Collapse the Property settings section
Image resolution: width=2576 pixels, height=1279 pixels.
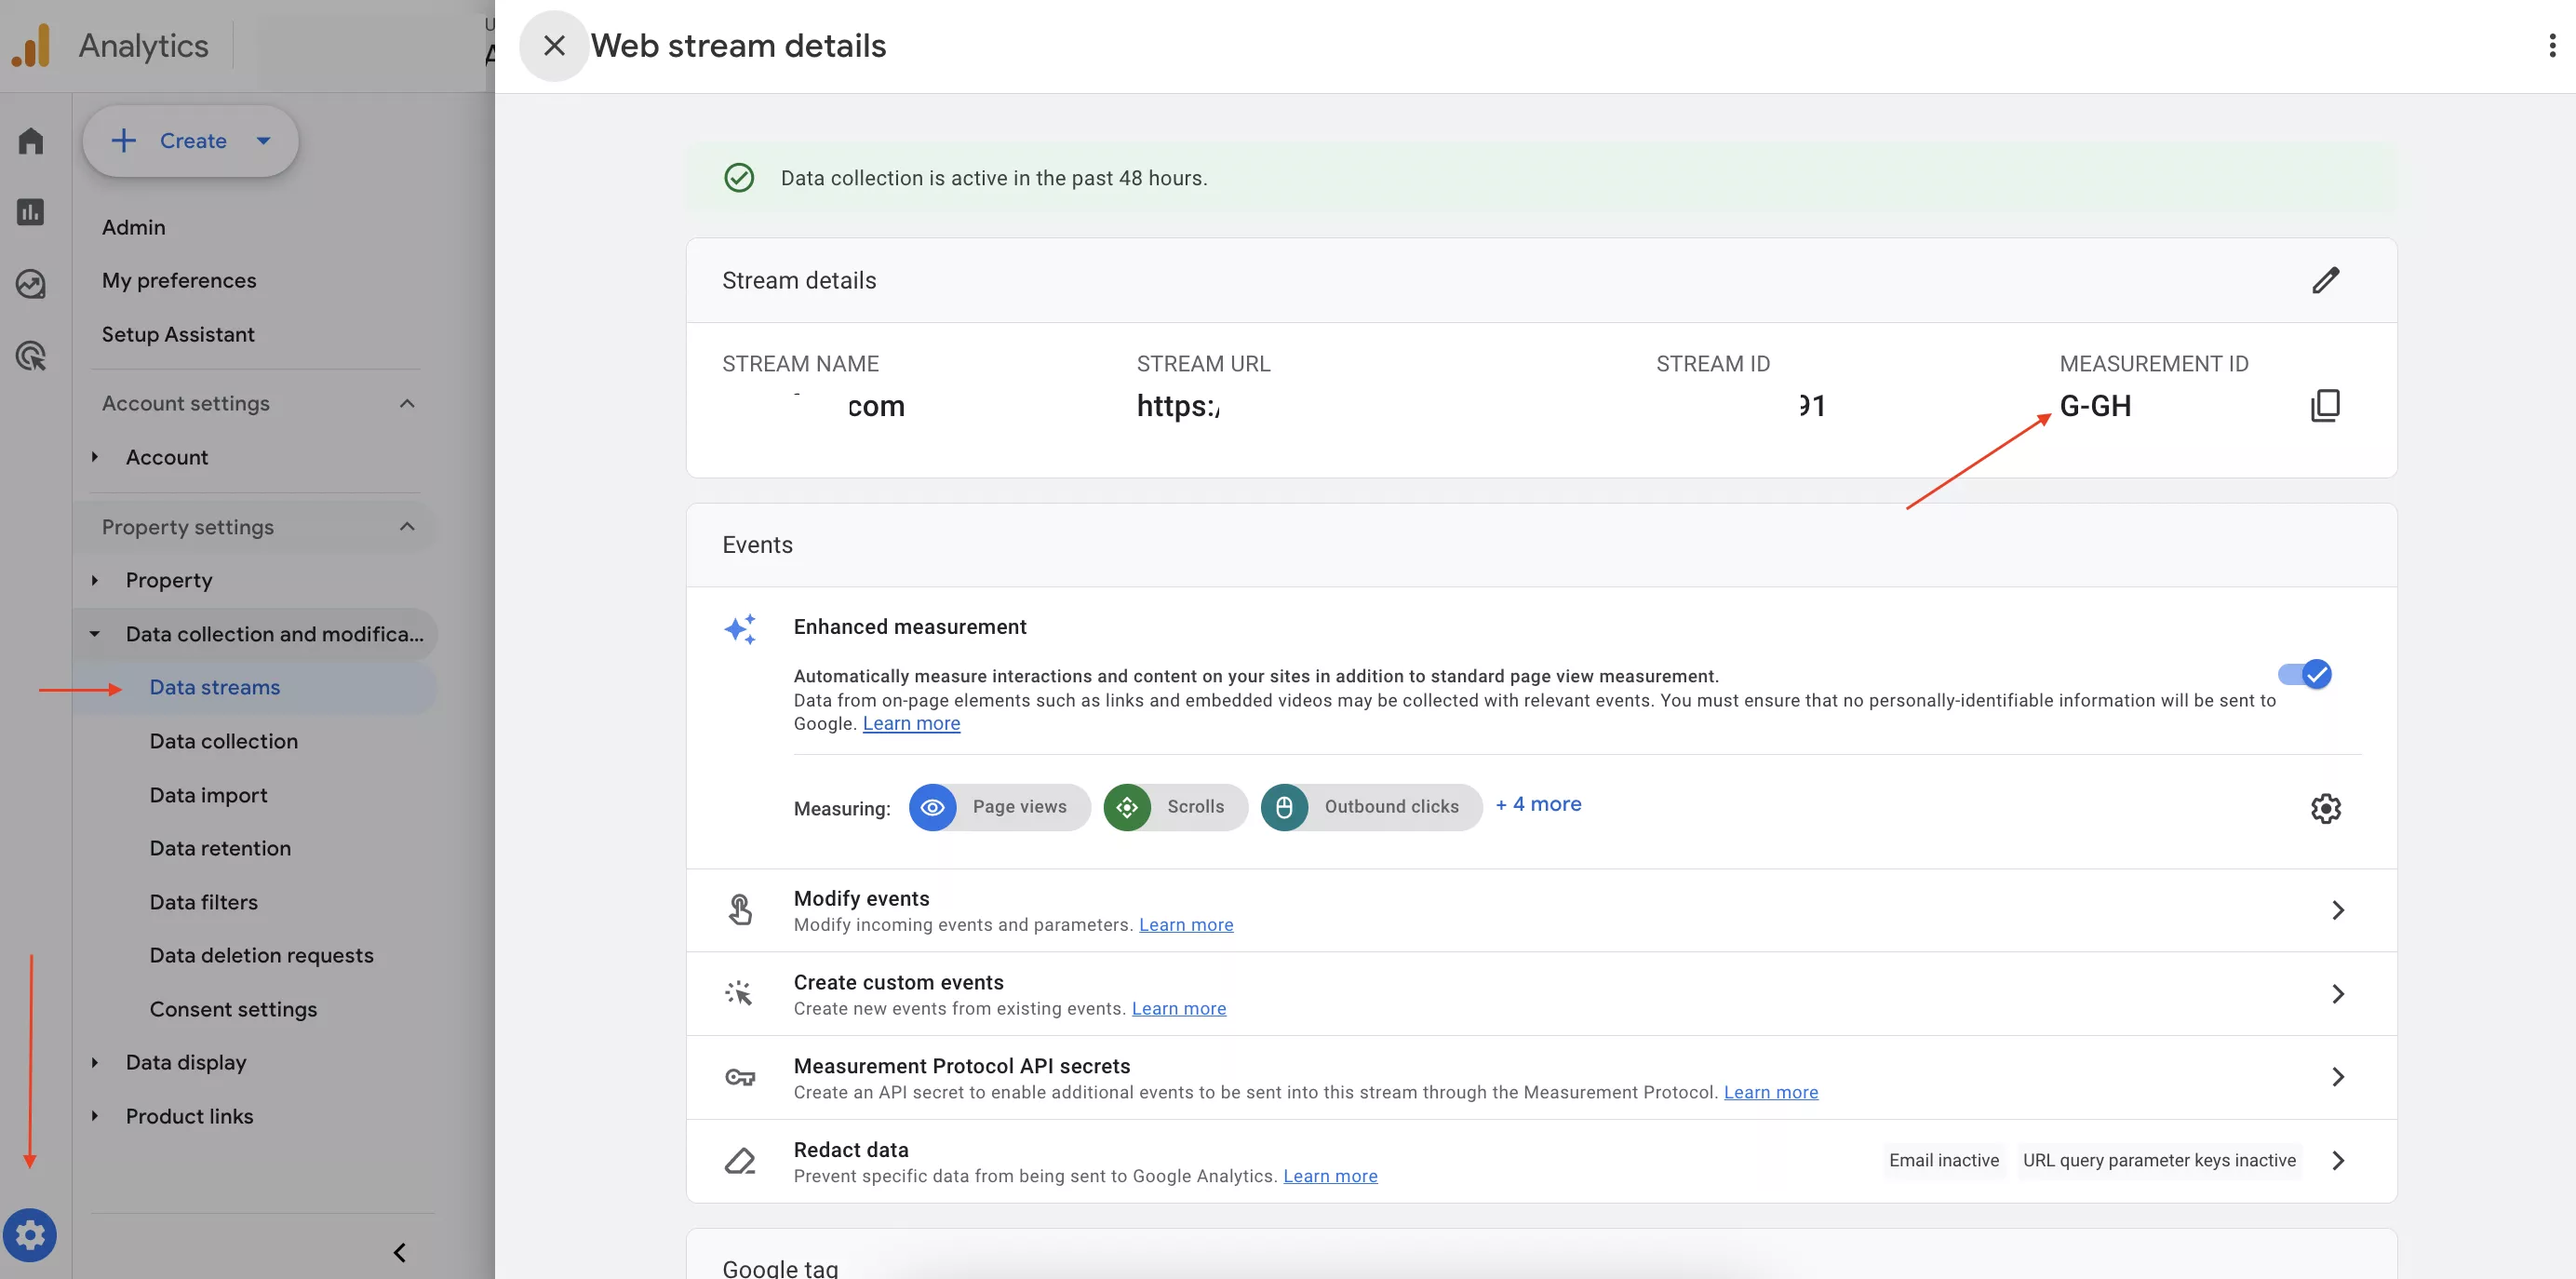point(406,527)
